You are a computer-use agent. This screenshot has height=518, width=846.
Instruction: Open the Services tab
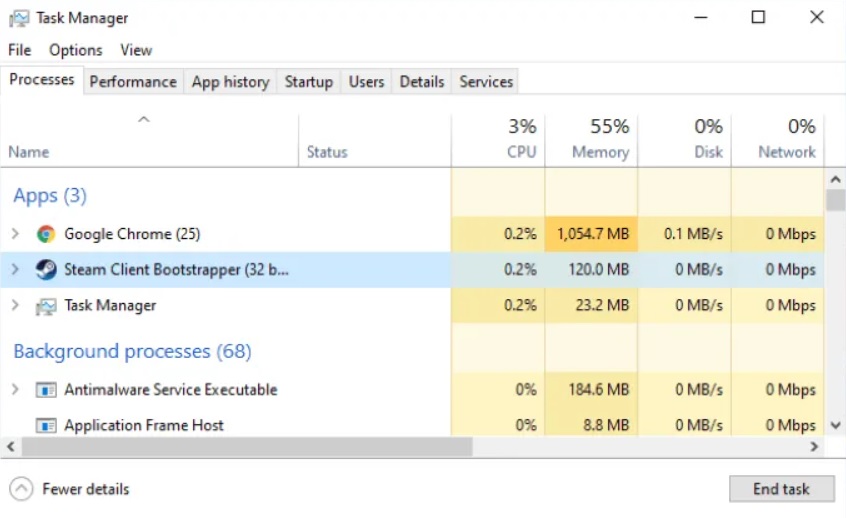point(486,82)
